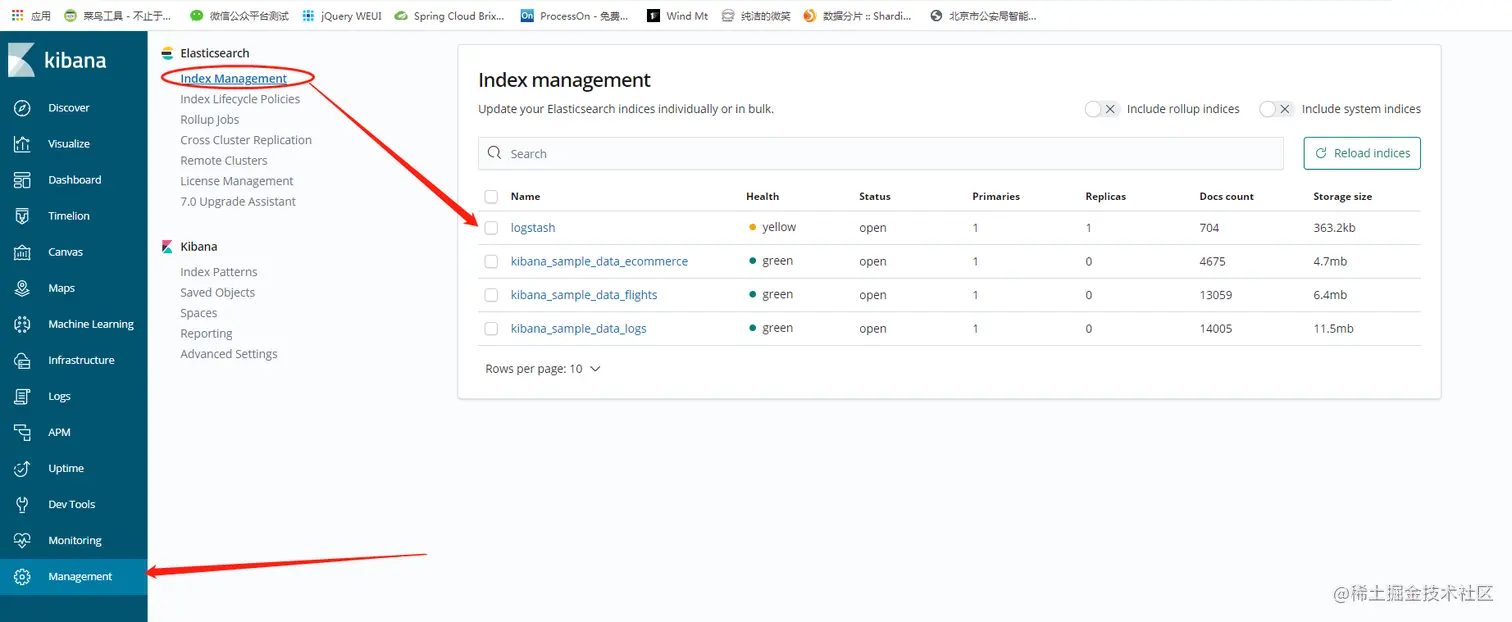Open APM via its icon
This screenshot has height=622, width=1512.
[x=22, y=432]
